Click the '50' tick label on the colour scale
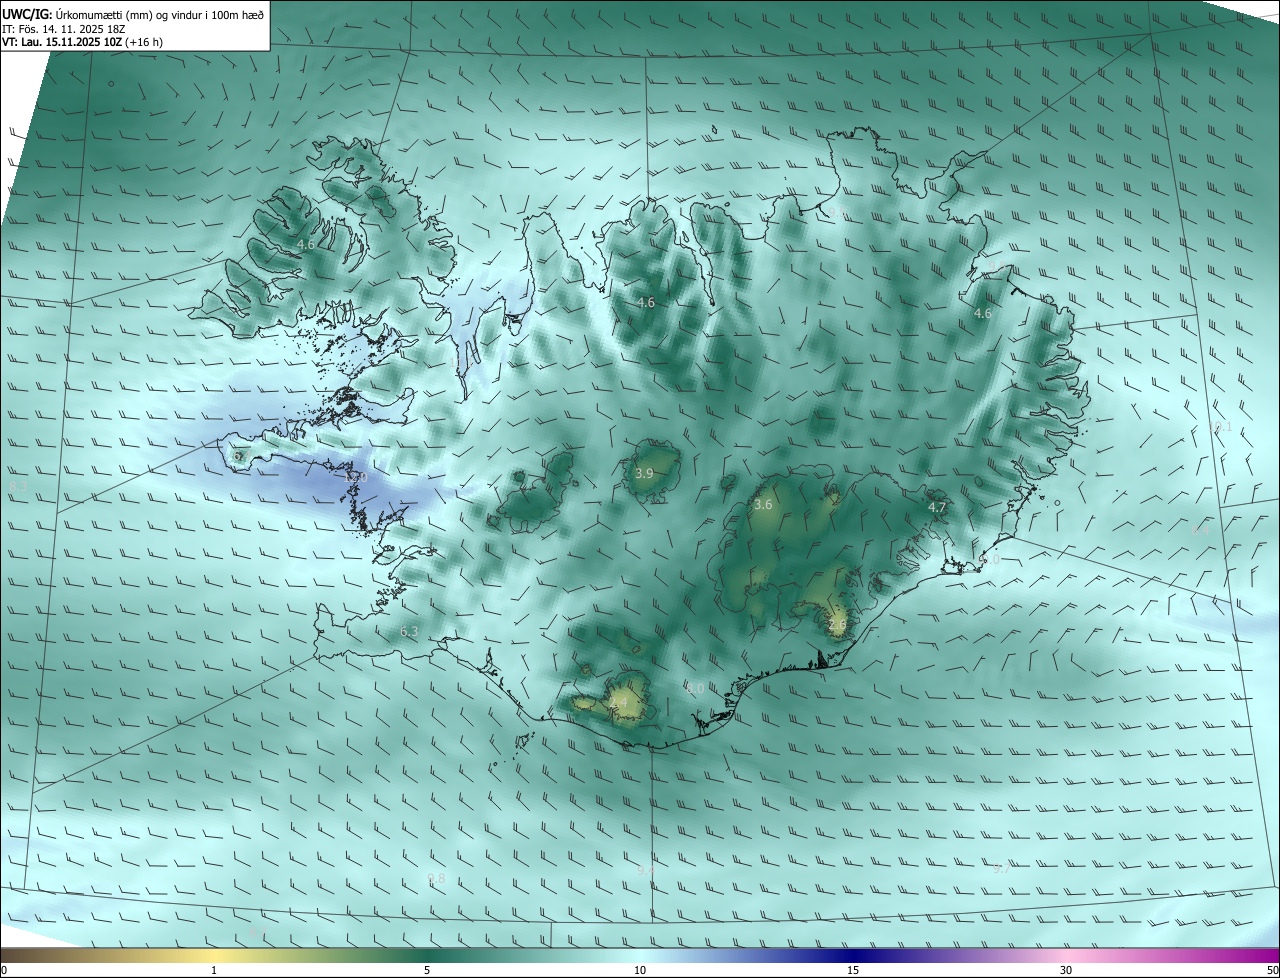 click(1272, 971)
